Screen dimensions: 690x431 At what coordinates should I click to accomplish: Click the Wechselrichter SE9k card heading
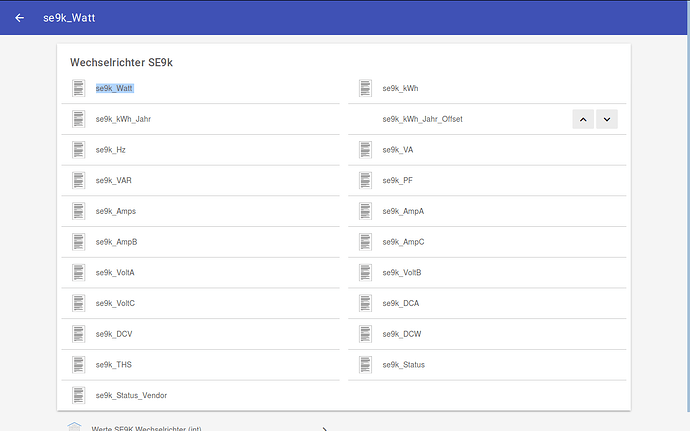coord(121,63)
